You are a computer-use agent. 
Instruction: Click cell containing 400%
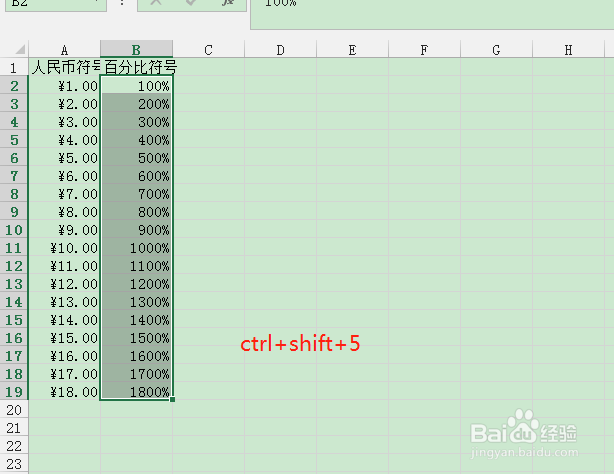(136, 139)
